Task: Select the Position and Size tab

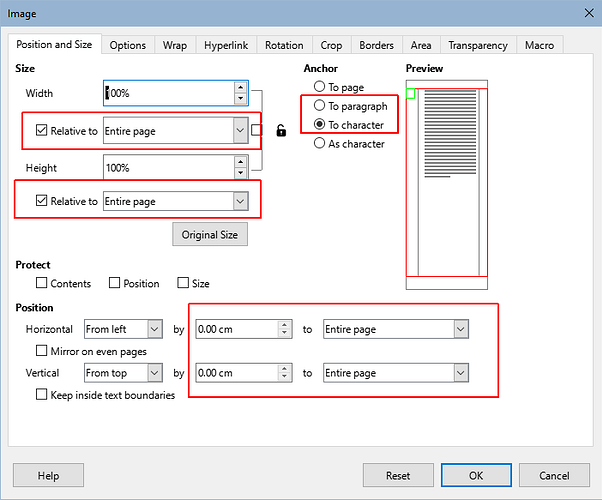Action: pyautogui.click(x=54, y=44)
